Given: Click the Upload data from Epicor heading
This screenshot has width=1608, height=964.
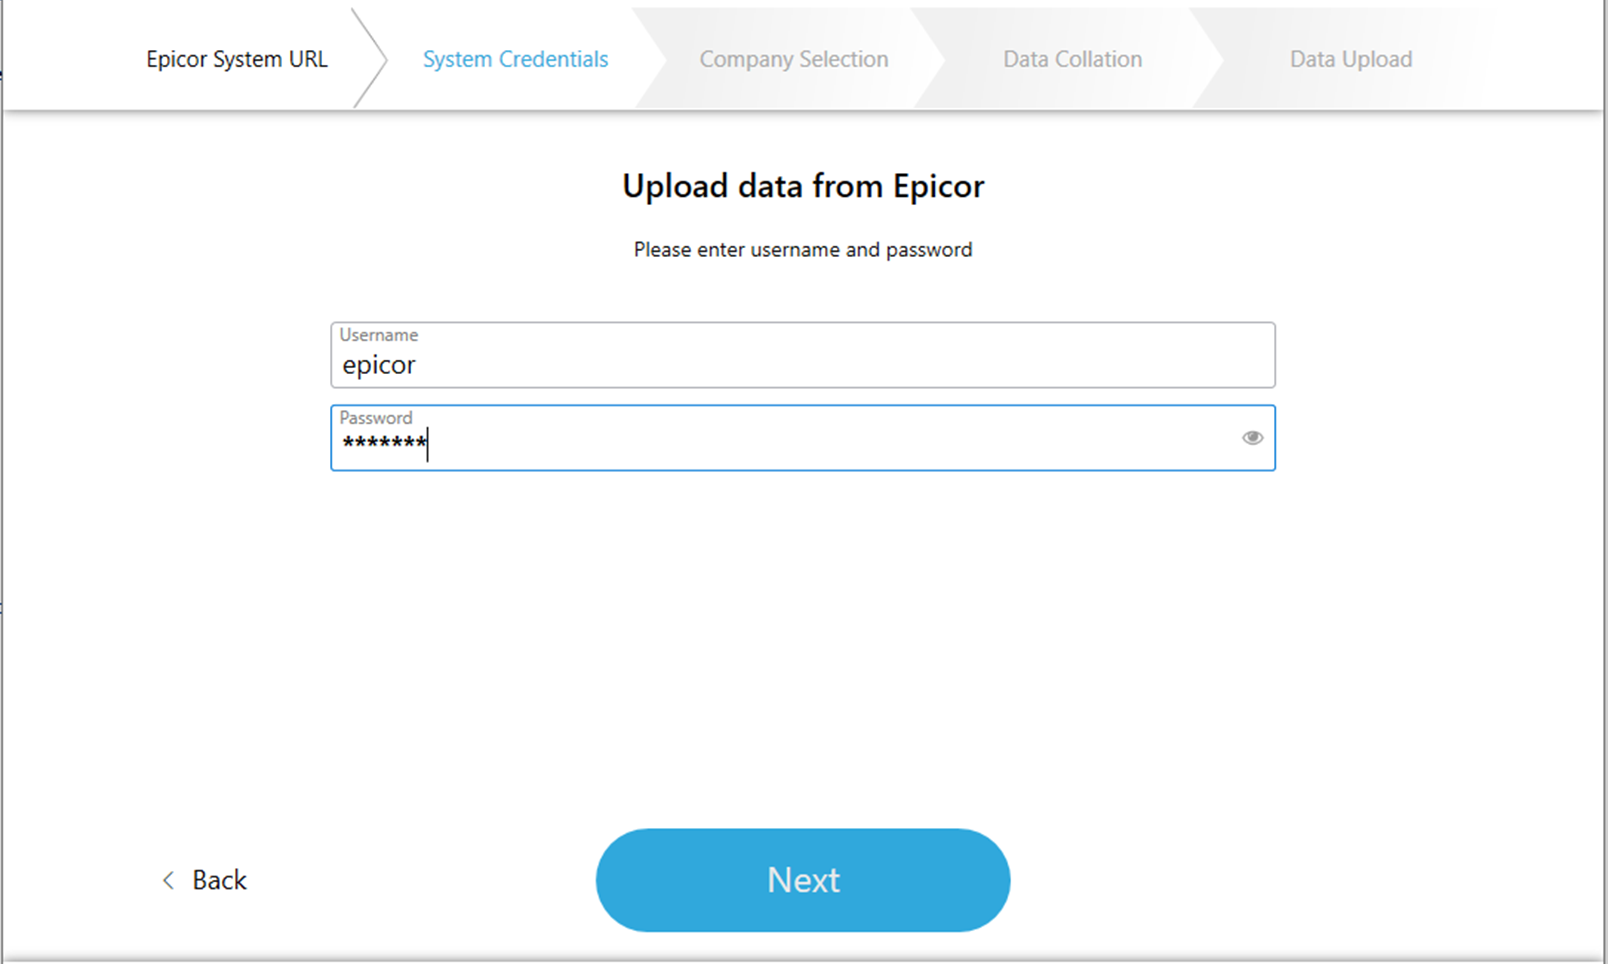Looking at the screenshot, I should click(x=803, y=186).
